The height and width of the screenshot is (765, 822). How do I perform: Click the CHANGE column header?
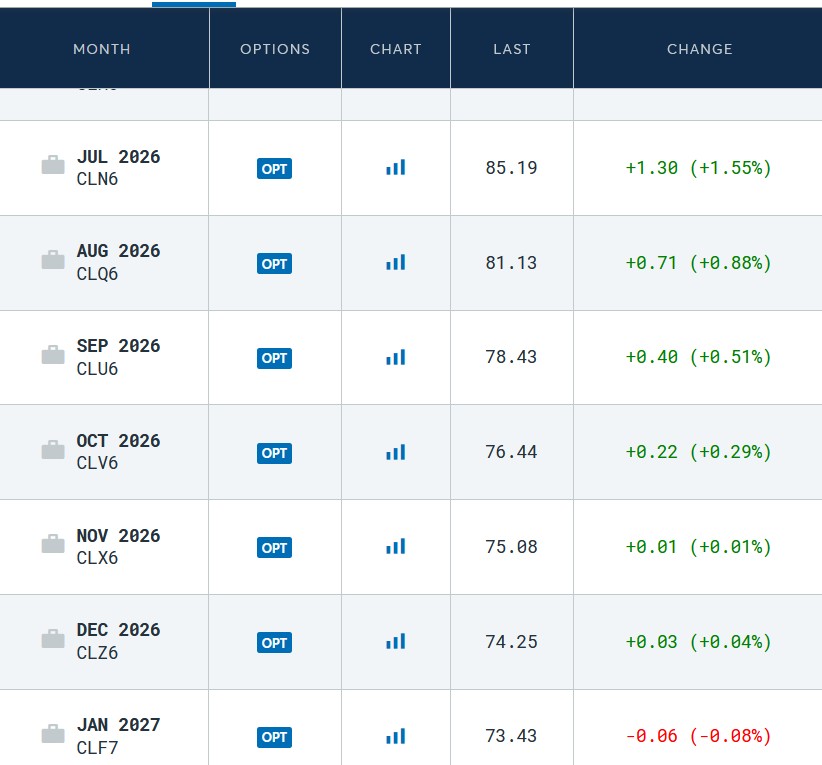(700, 49)
